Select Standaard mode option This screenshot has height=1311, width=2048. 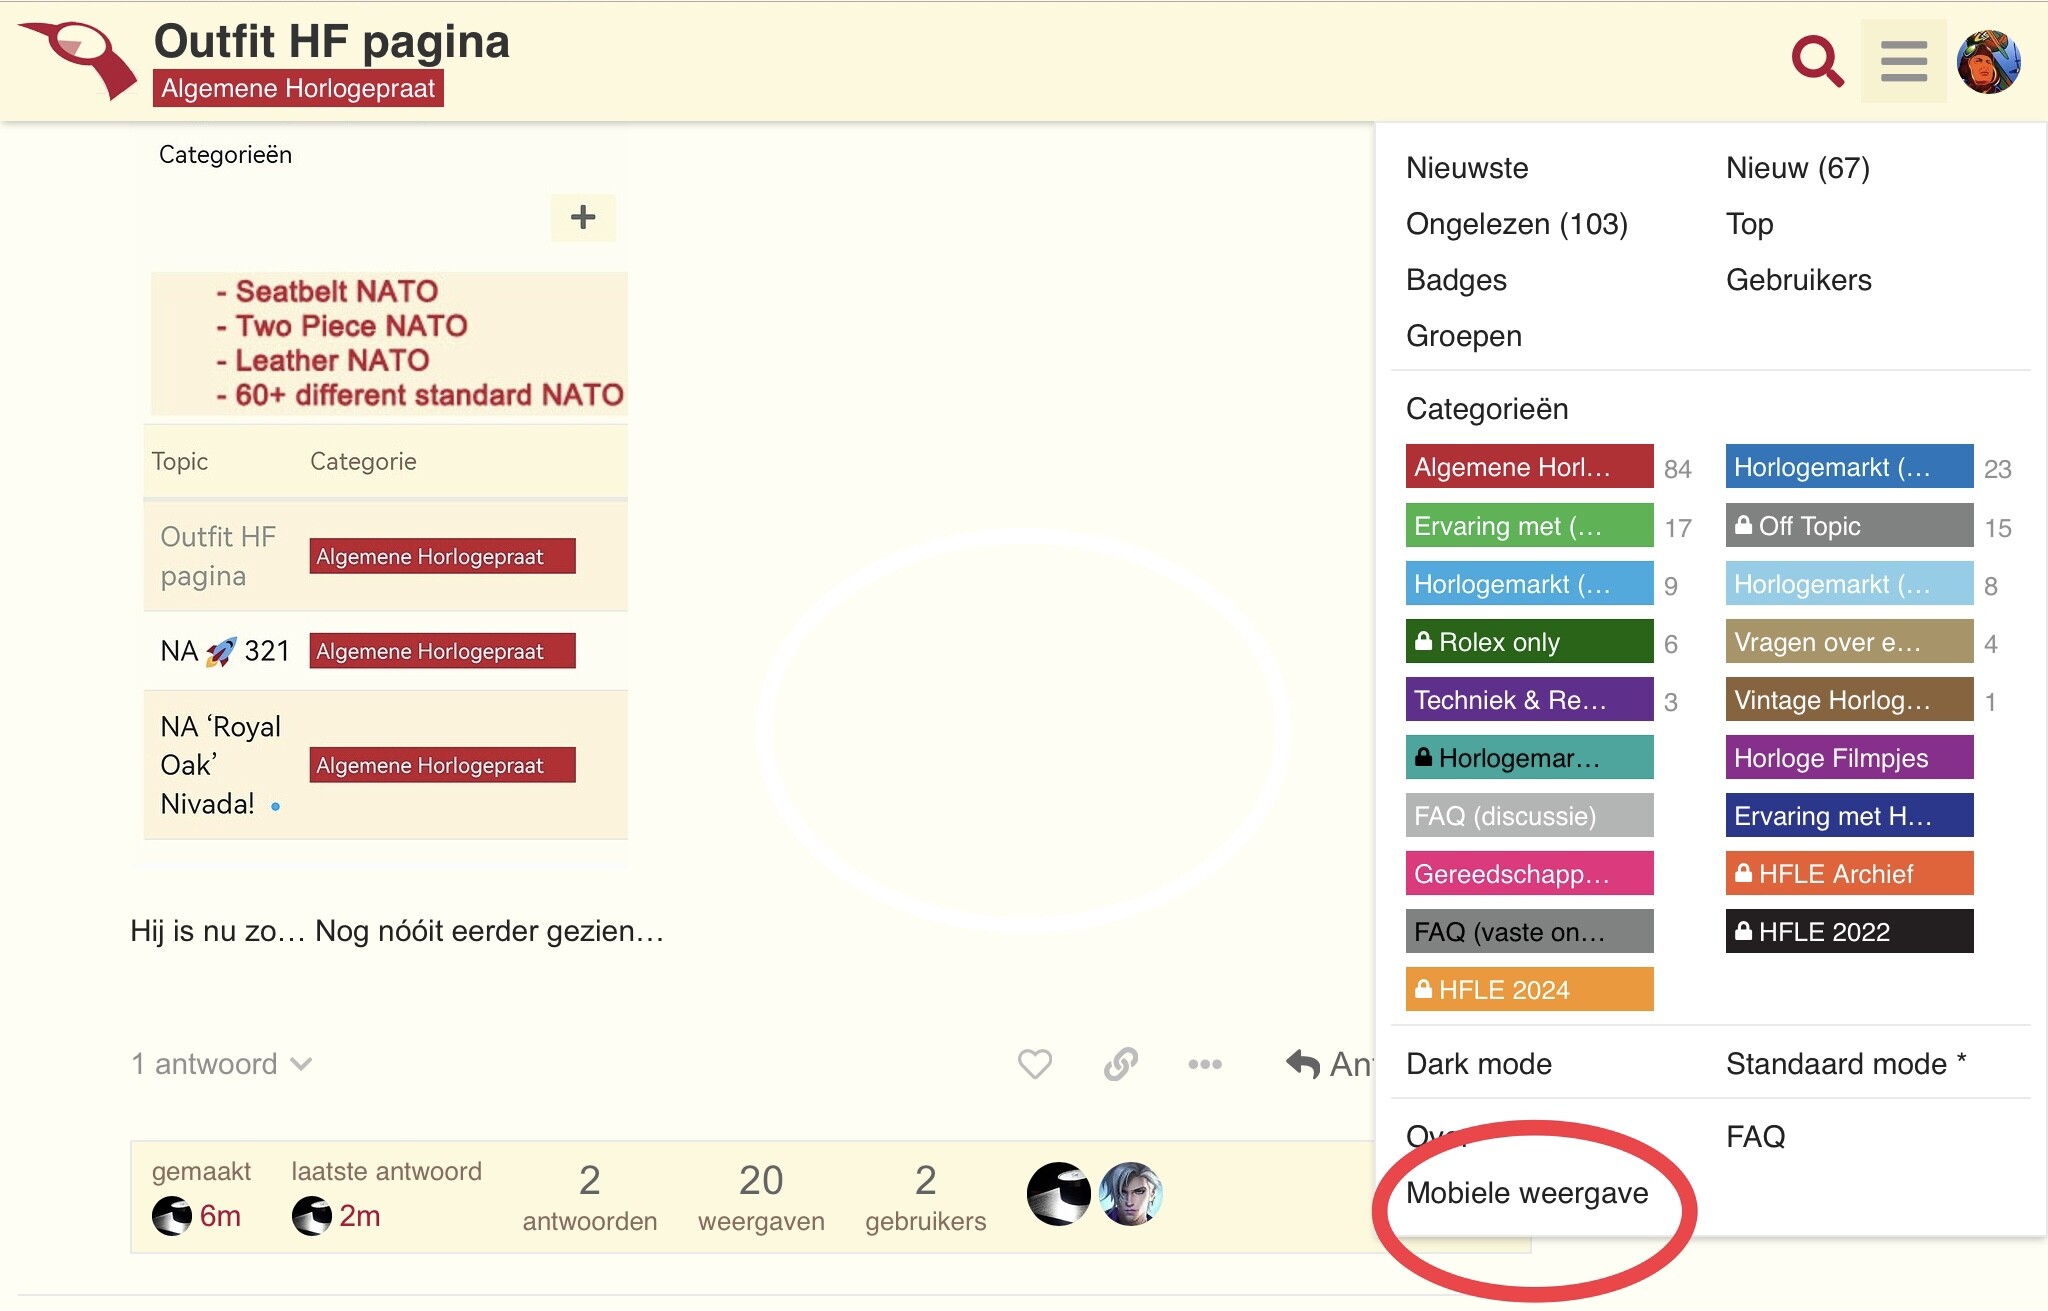[x=1846, y=1064]
